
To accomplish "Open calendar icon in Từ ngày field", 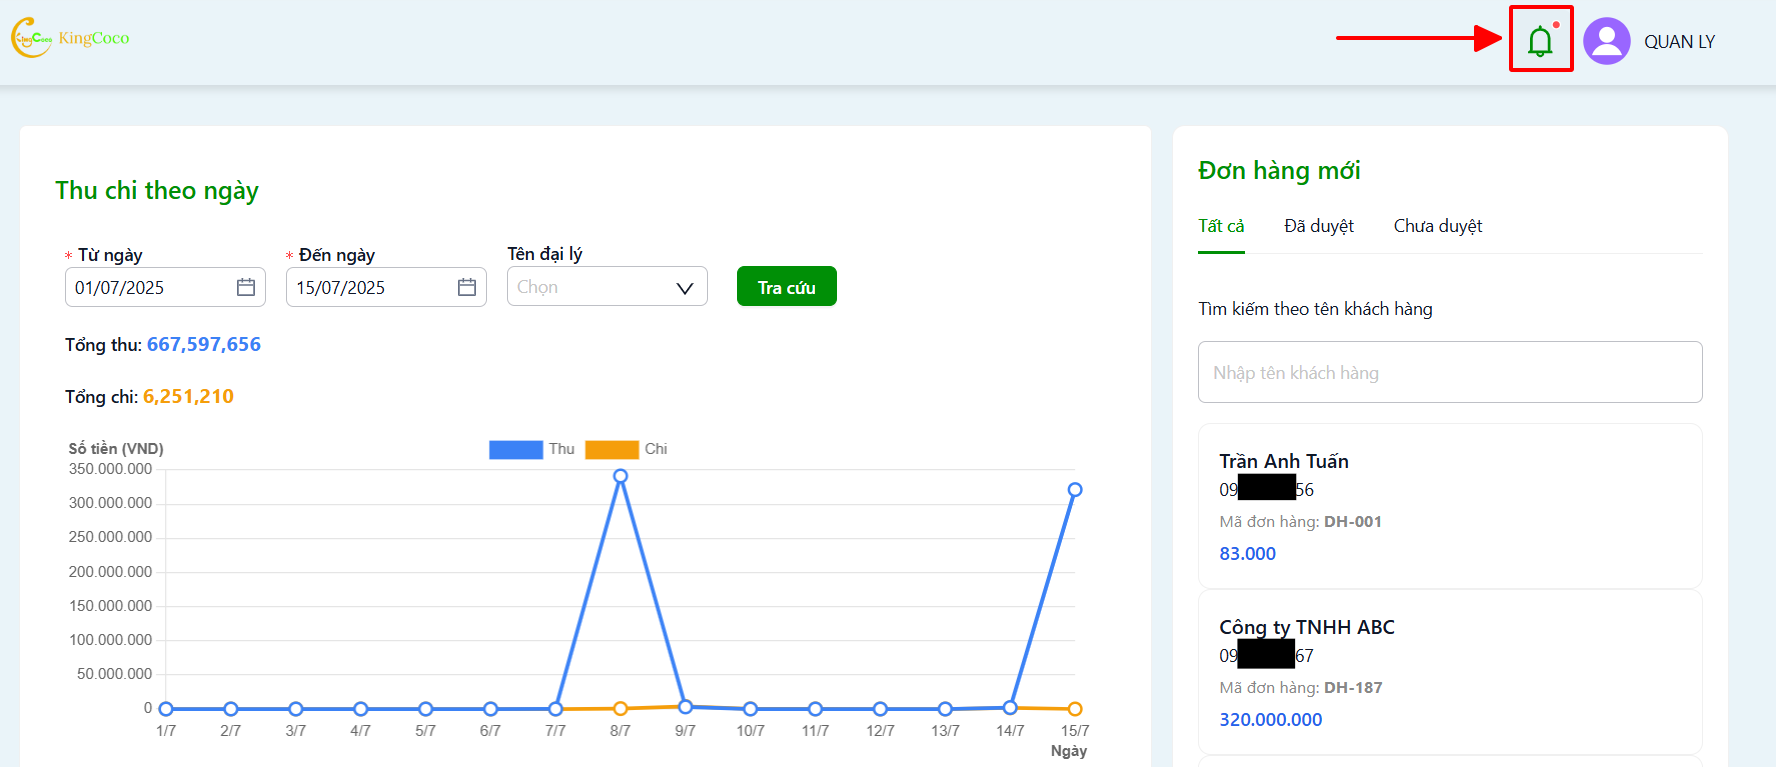I will tap(246, 287).
